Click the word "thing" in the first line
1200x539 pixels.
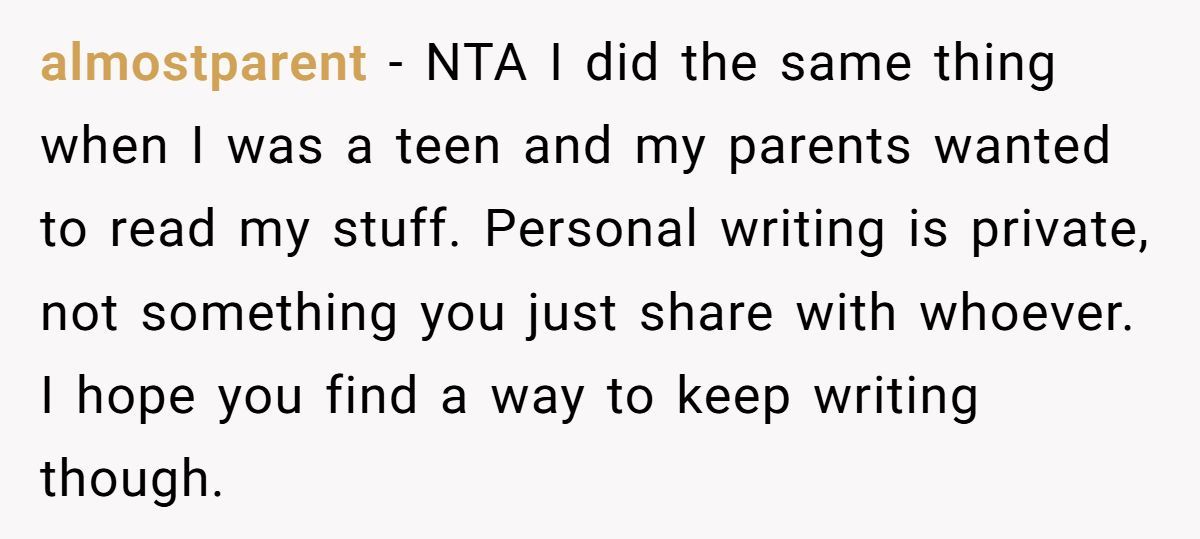tap(993, 65)
